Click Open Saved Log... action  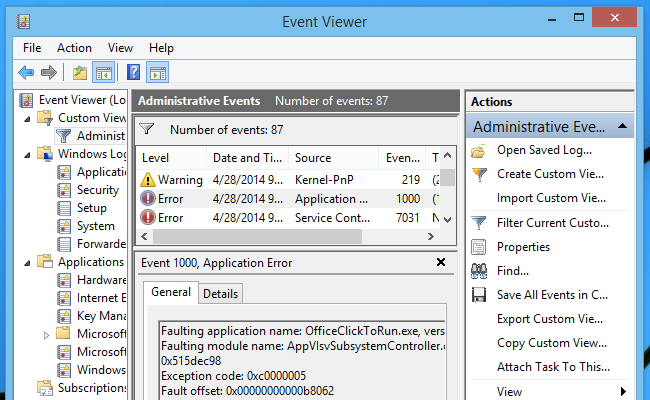point(544,150)
